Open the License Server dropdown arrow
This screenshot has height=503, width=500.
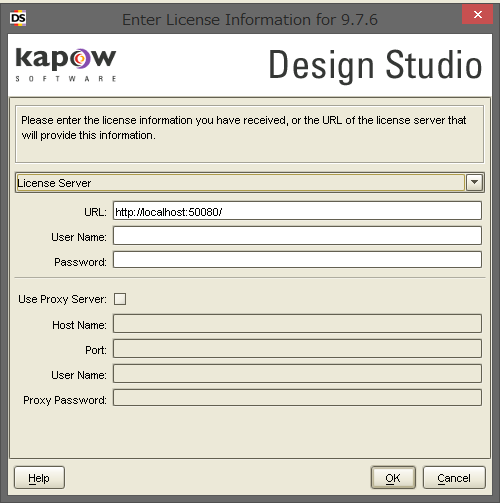474,183
